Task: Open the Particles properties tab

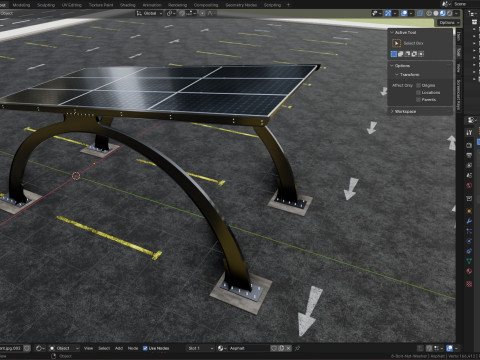Action: 469,231
